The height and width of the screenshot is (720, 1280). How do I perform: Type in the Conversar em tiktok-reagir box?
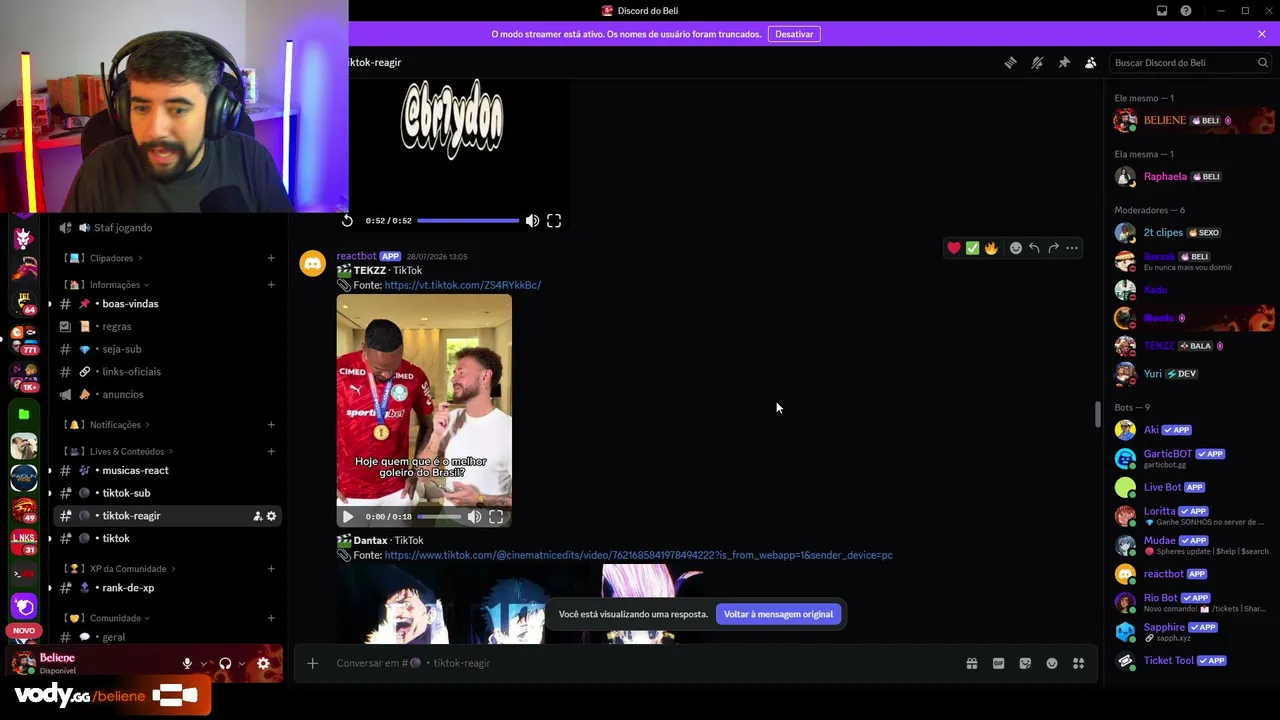(x=640, y=663)
